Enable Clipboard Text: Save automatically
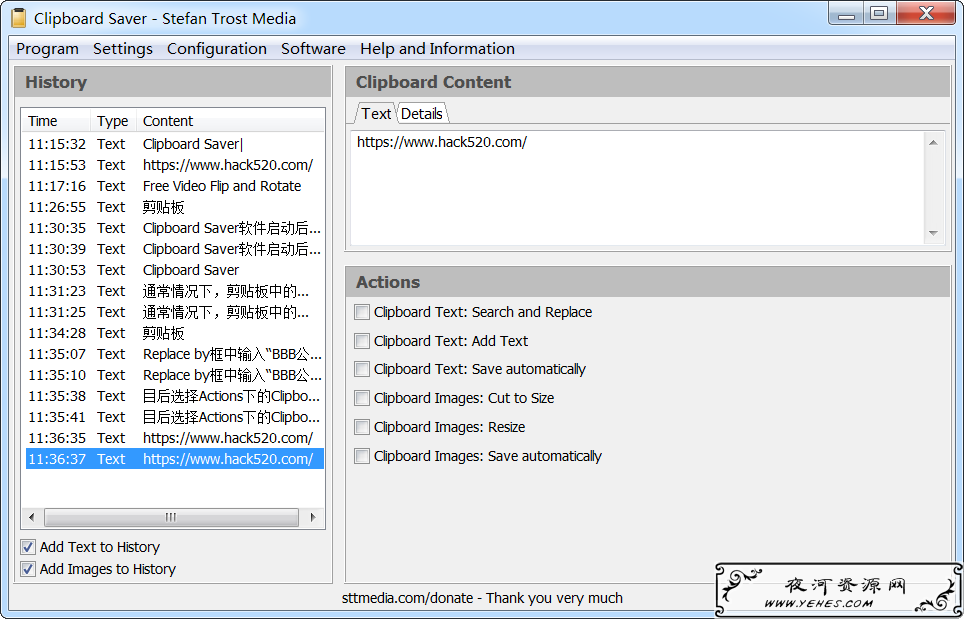 pyautogui.click(x=362, y=369)
